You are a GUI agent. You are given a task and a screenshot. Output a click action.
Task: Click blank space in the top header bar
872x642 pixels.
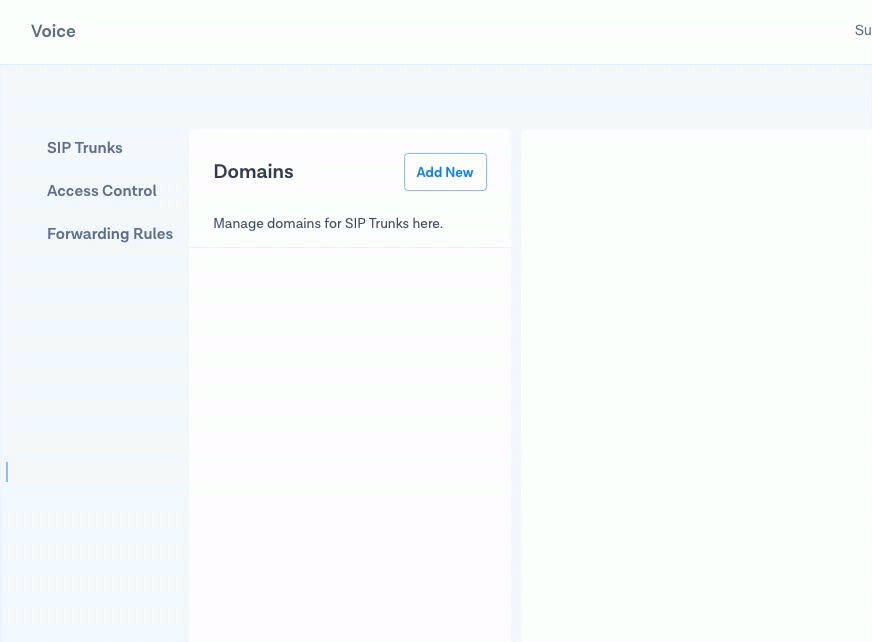tap(450, 31)
